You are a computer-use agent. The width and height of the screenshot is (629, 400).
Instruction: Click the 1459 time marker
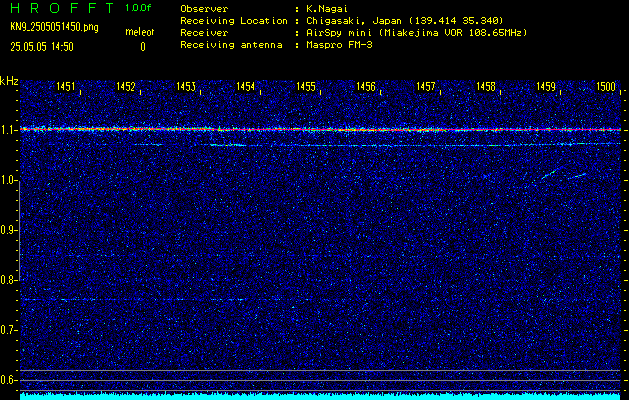pyautogui.click(x=546, y=87)
